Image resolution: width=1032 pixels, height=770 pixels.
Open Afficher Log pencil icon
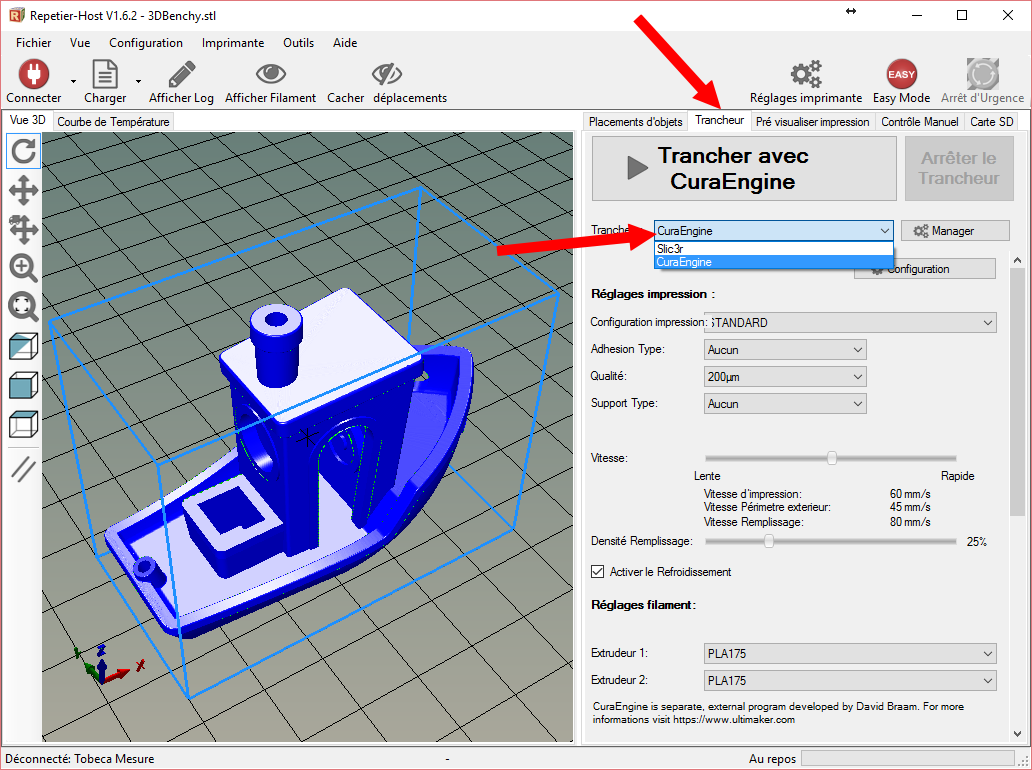click(x=181, y=74)
